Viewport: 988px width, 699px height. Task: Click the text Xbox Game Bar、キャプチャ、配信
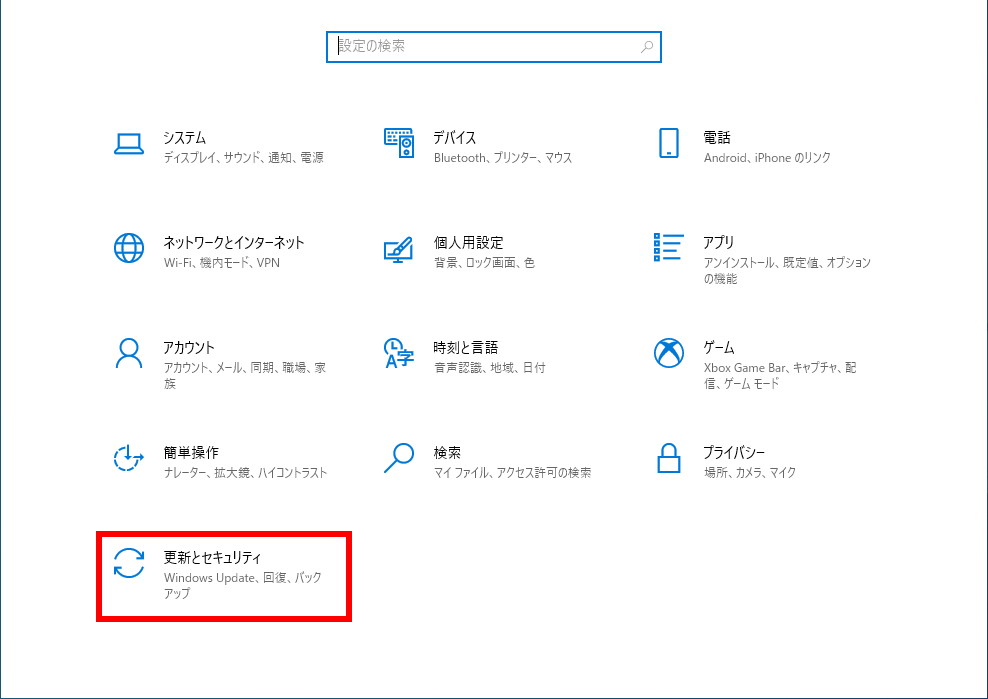780,376
